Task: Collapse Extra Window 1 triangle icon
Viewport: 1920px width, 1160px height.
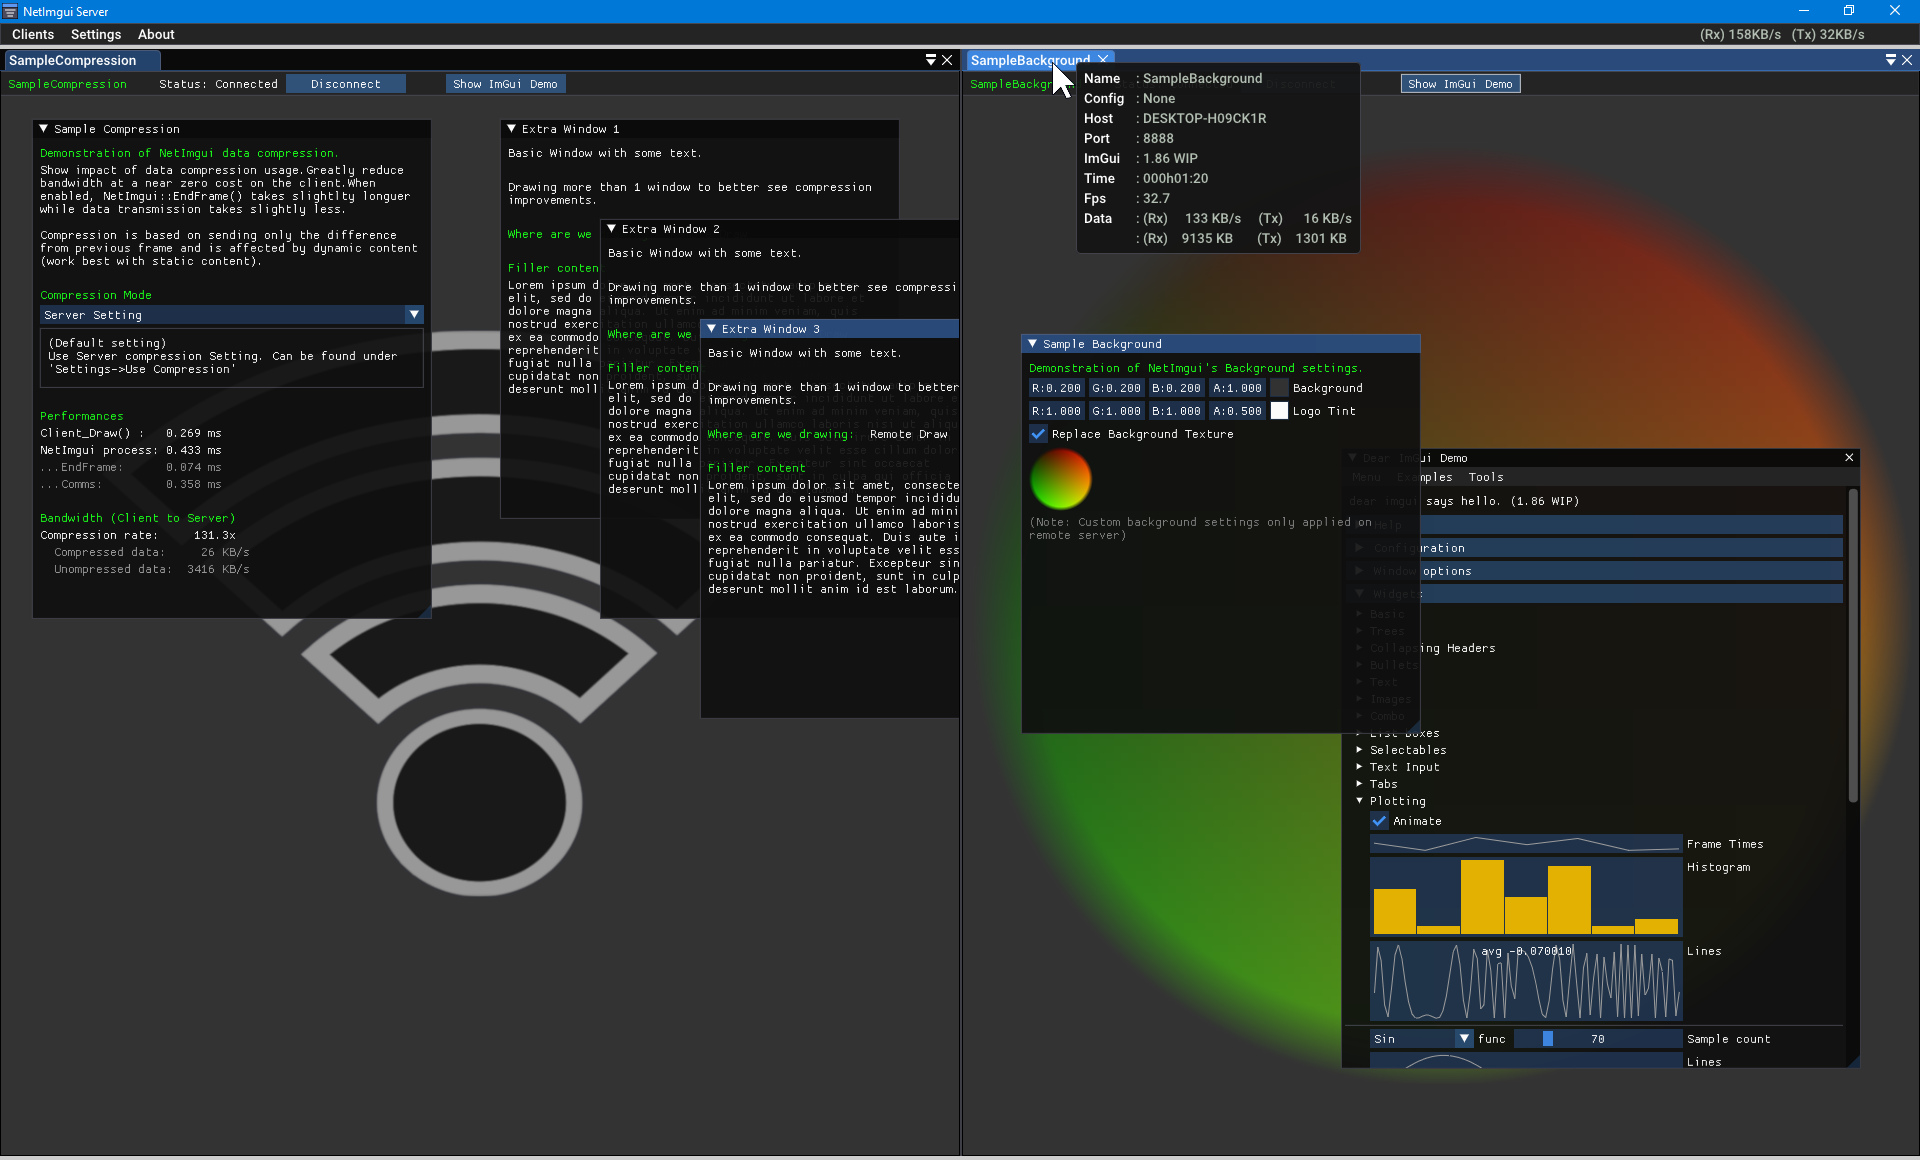Action: point(512,129)
